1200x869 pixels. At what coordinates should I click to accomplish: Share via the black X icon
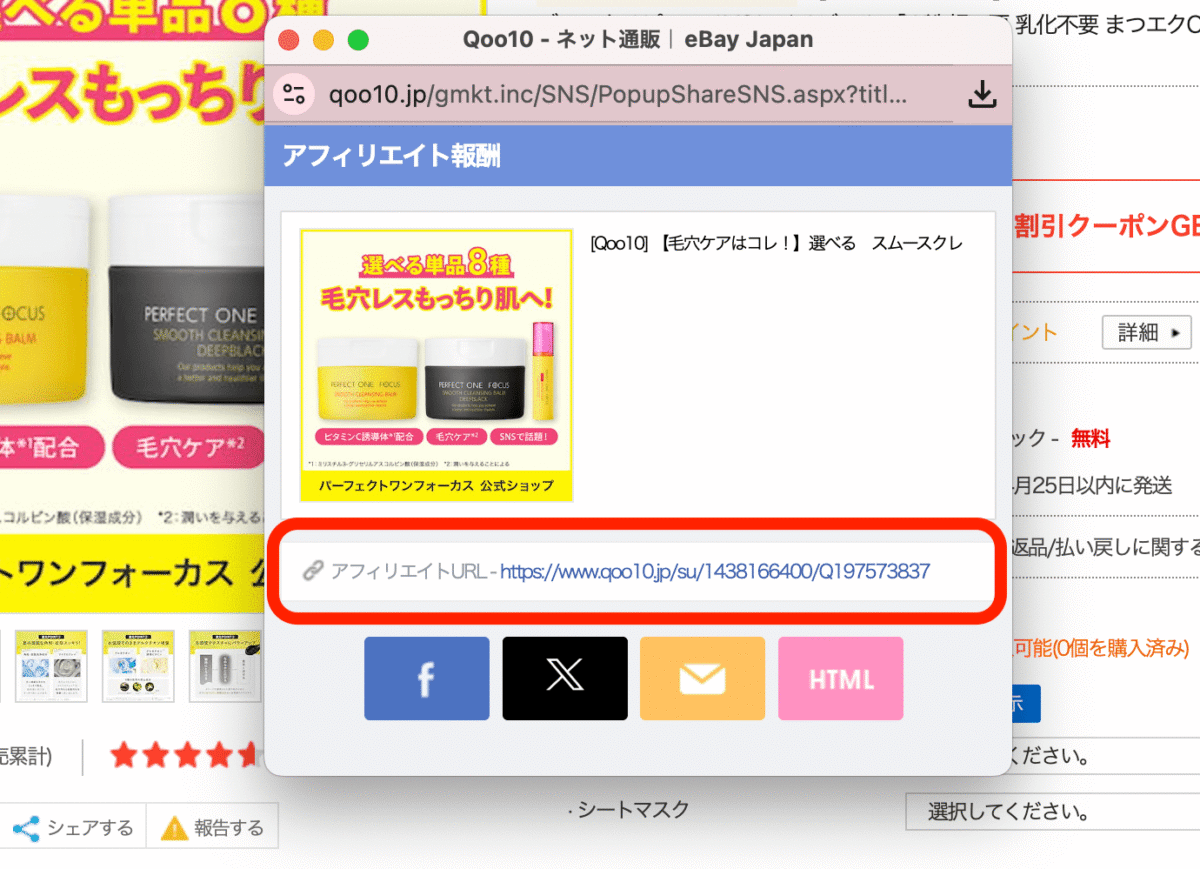coord(565,679)
